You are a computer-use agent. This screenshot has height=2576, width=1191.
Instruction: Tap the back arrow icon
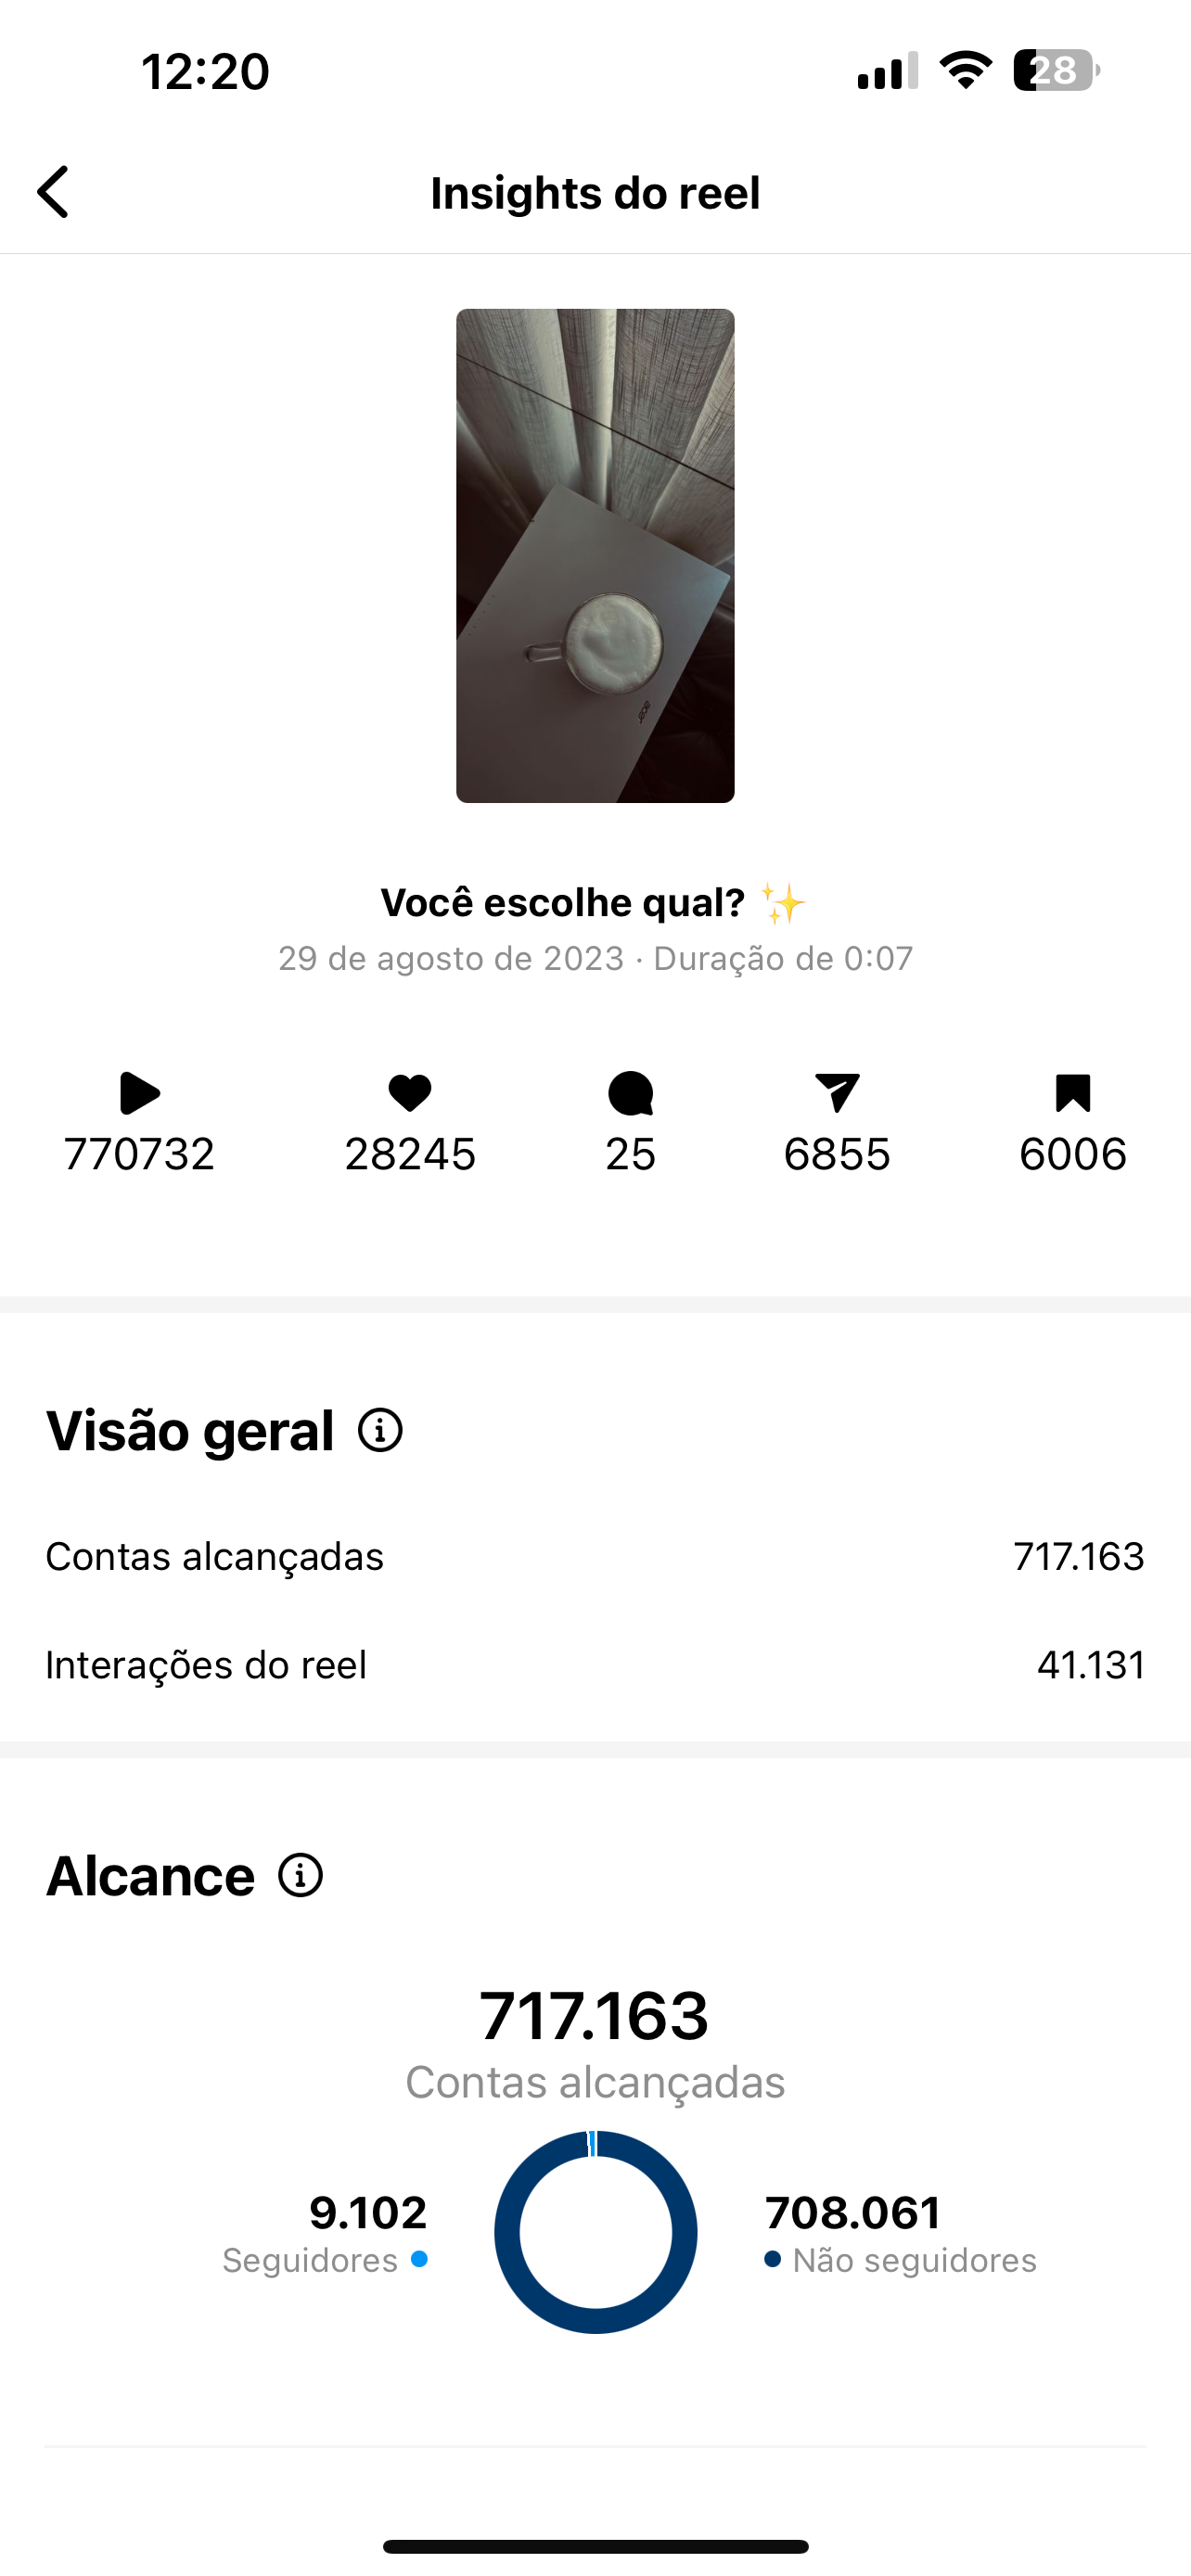[x=53, y=192]
